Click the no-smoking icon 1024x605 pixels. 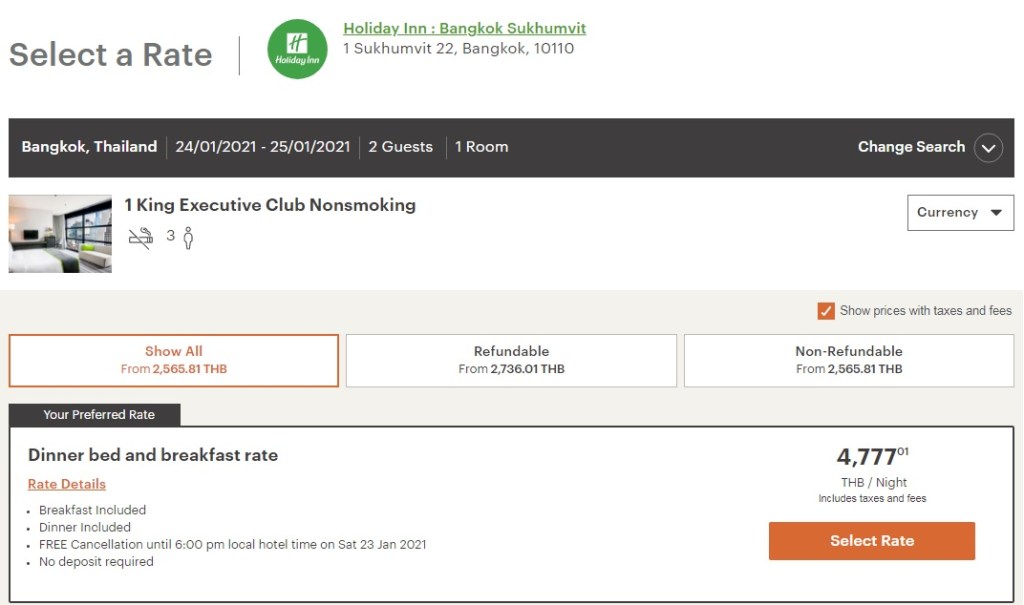140,238
